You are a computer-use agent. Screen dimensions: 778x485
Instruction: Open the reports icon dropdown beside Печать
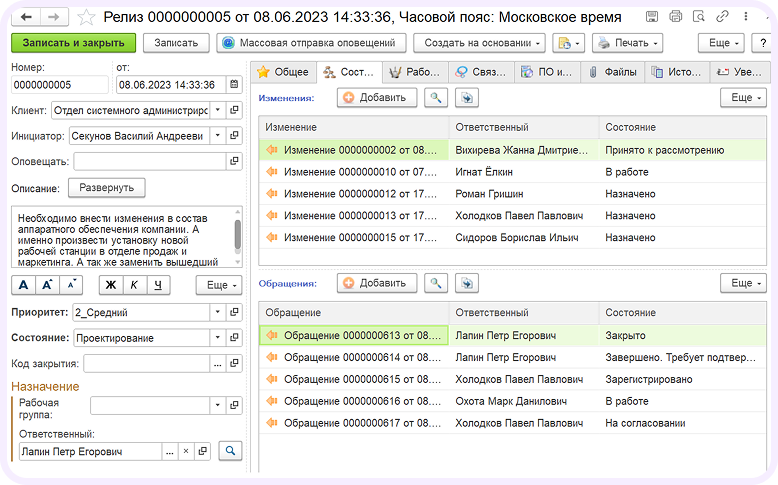tap(569, 43)
